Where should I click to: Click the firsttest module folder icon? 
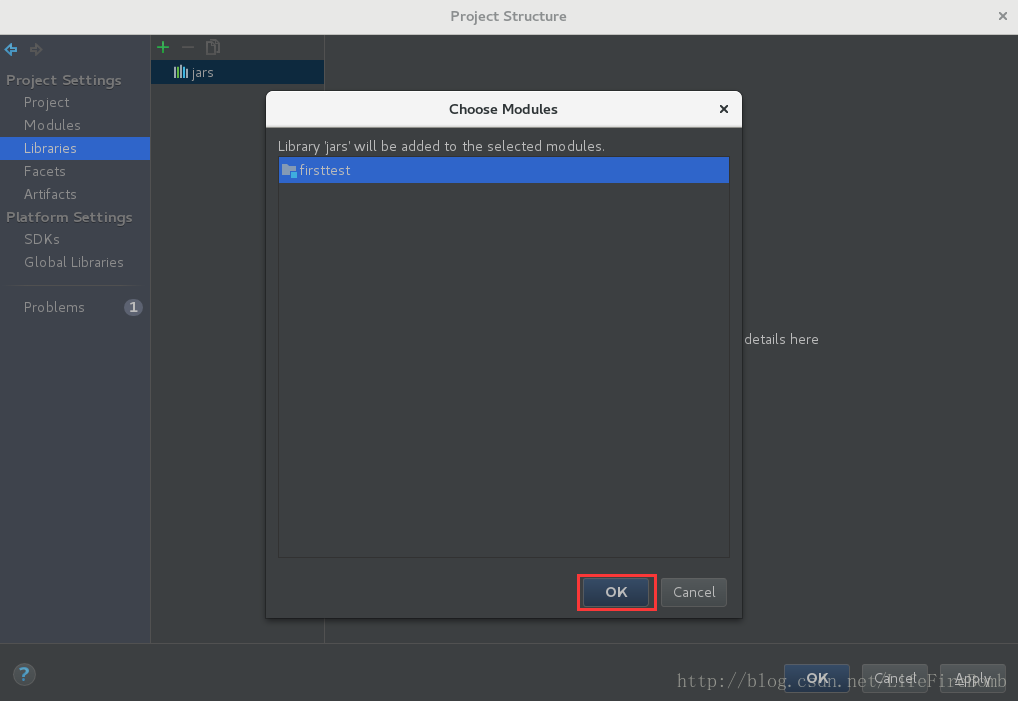pos(289,170)
